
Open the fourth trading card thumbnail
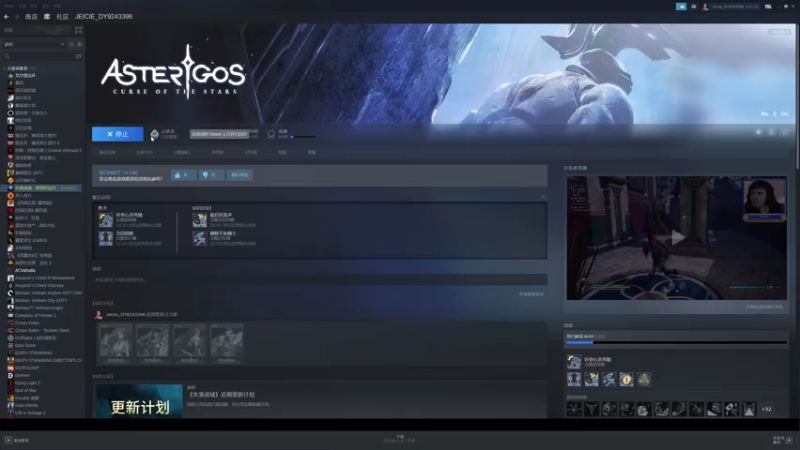click(x=226, y=343)
